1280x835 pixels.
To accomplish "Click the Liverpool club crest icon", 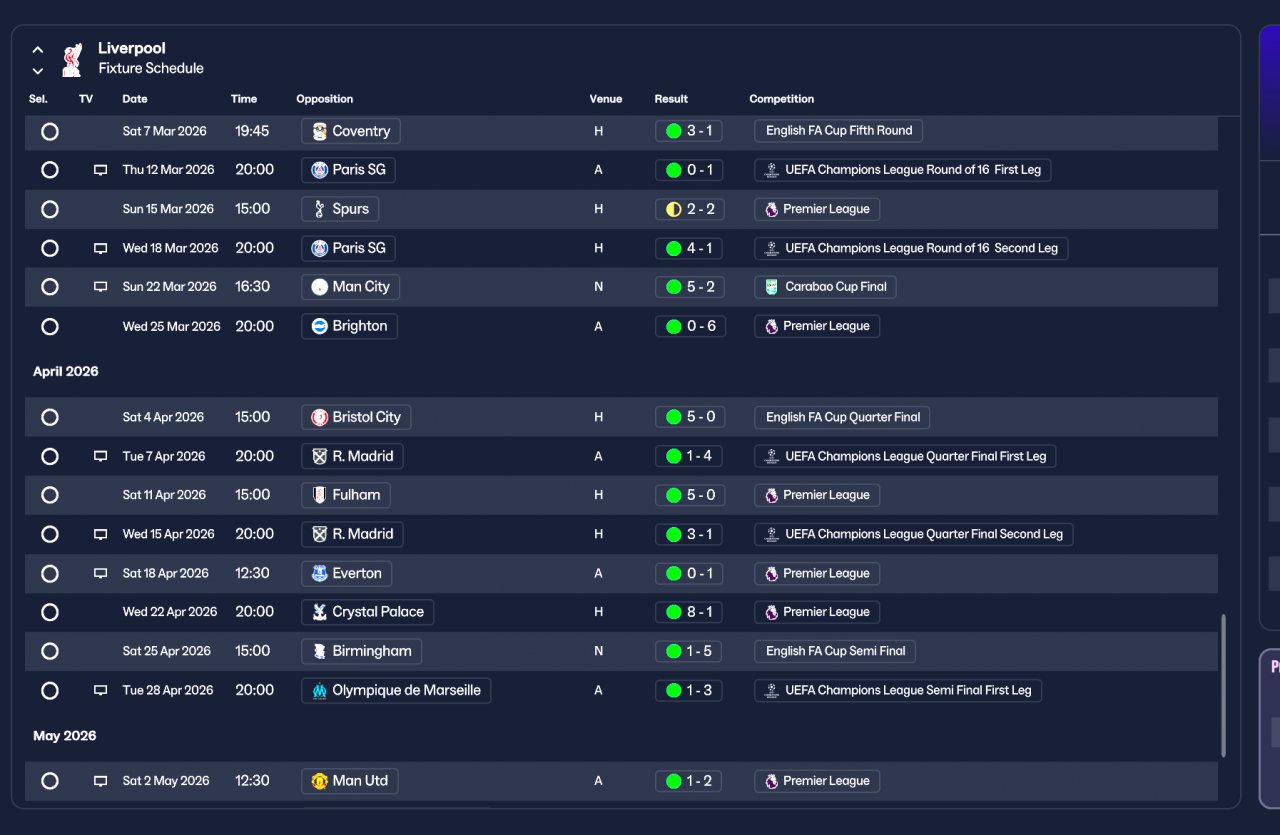I will 71,59.
